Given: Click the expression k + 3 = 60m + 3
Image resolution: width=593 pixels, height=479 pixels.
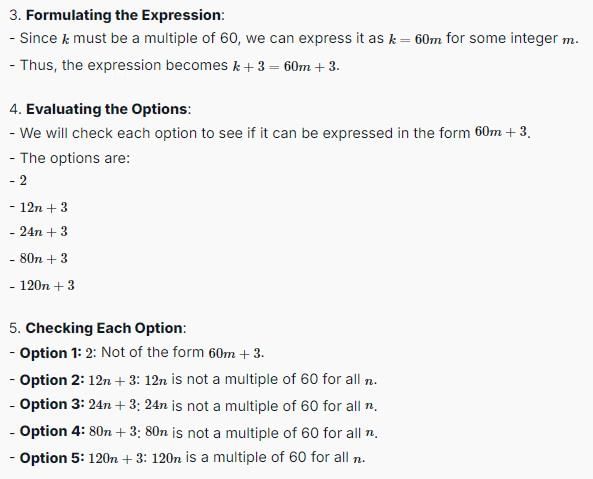Looking at the screenshot, I should point(286,66).
